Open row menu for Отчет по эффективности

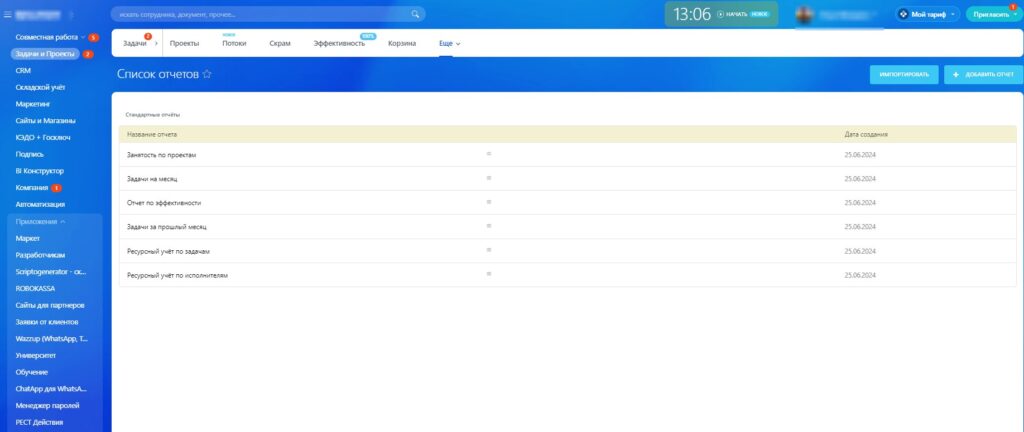coord(488,202)
